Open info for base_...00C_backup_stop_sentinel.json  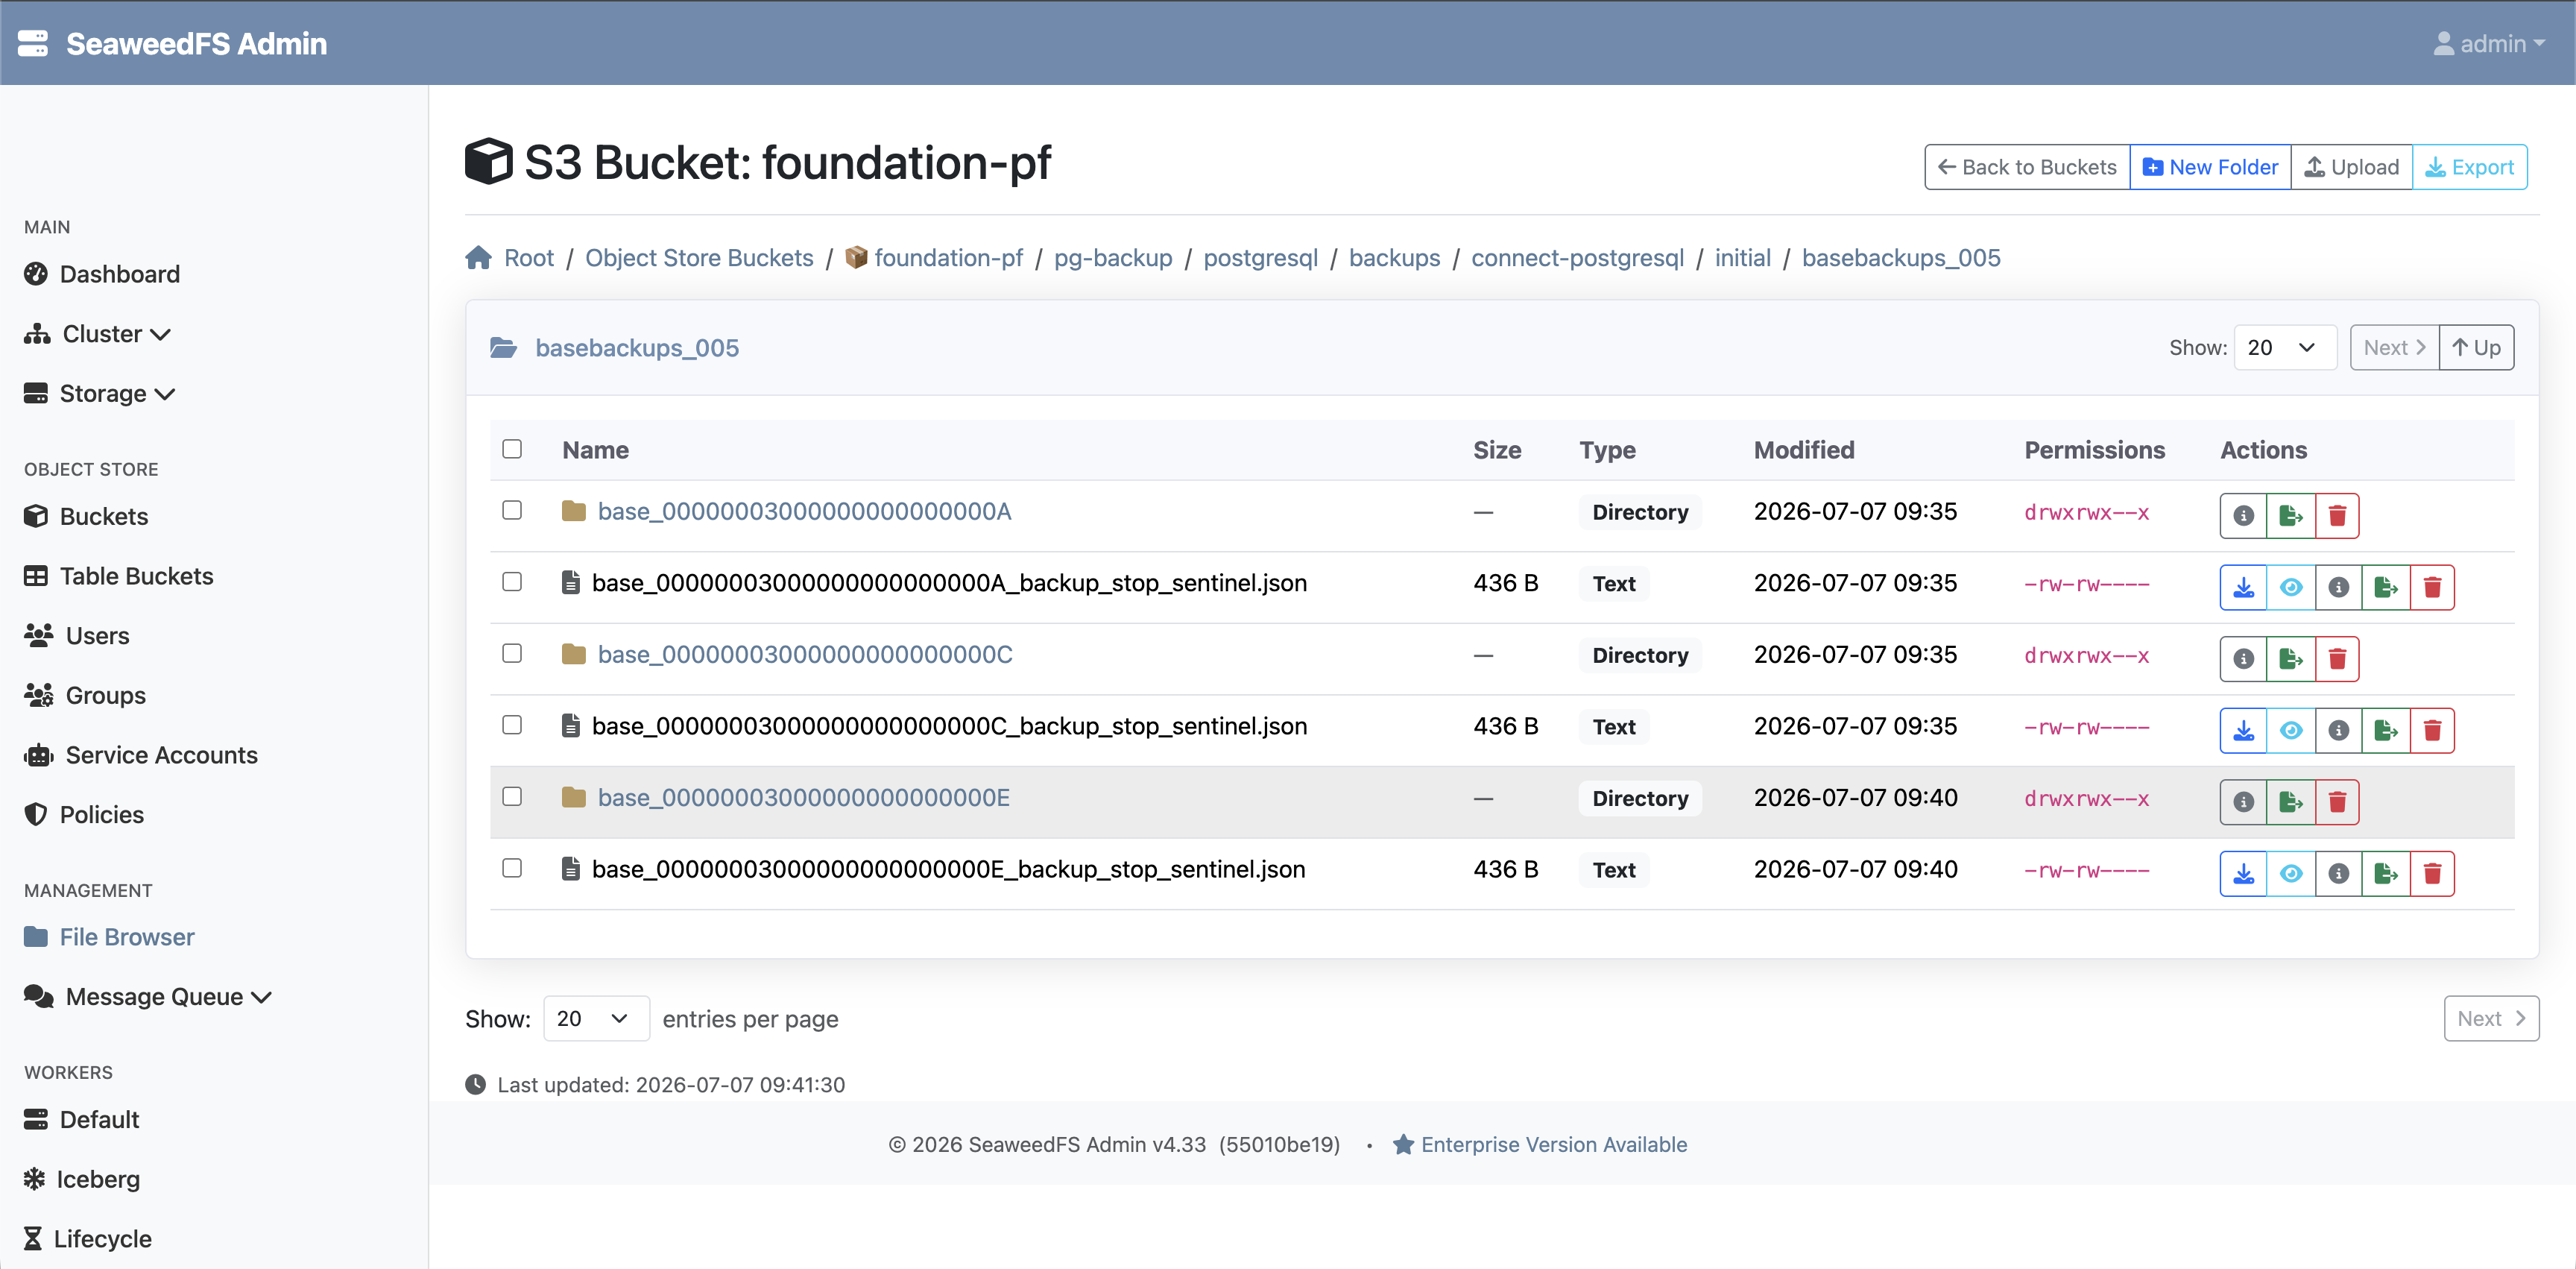pyautogui.click(x=2338, y=730)
